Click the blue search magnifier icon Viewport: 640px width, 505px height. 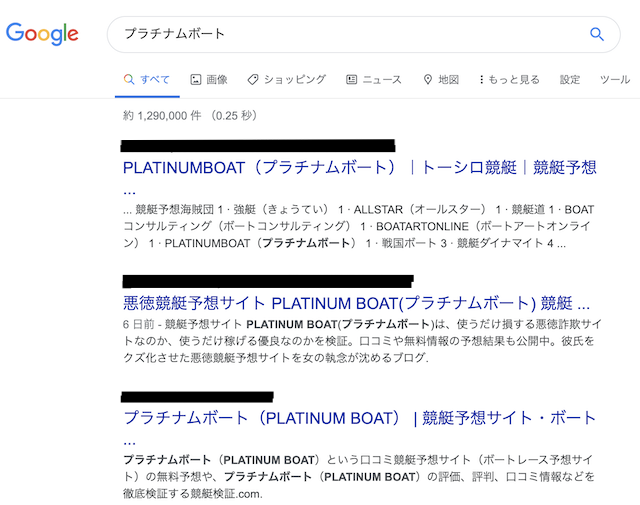[x=597, y=34]
